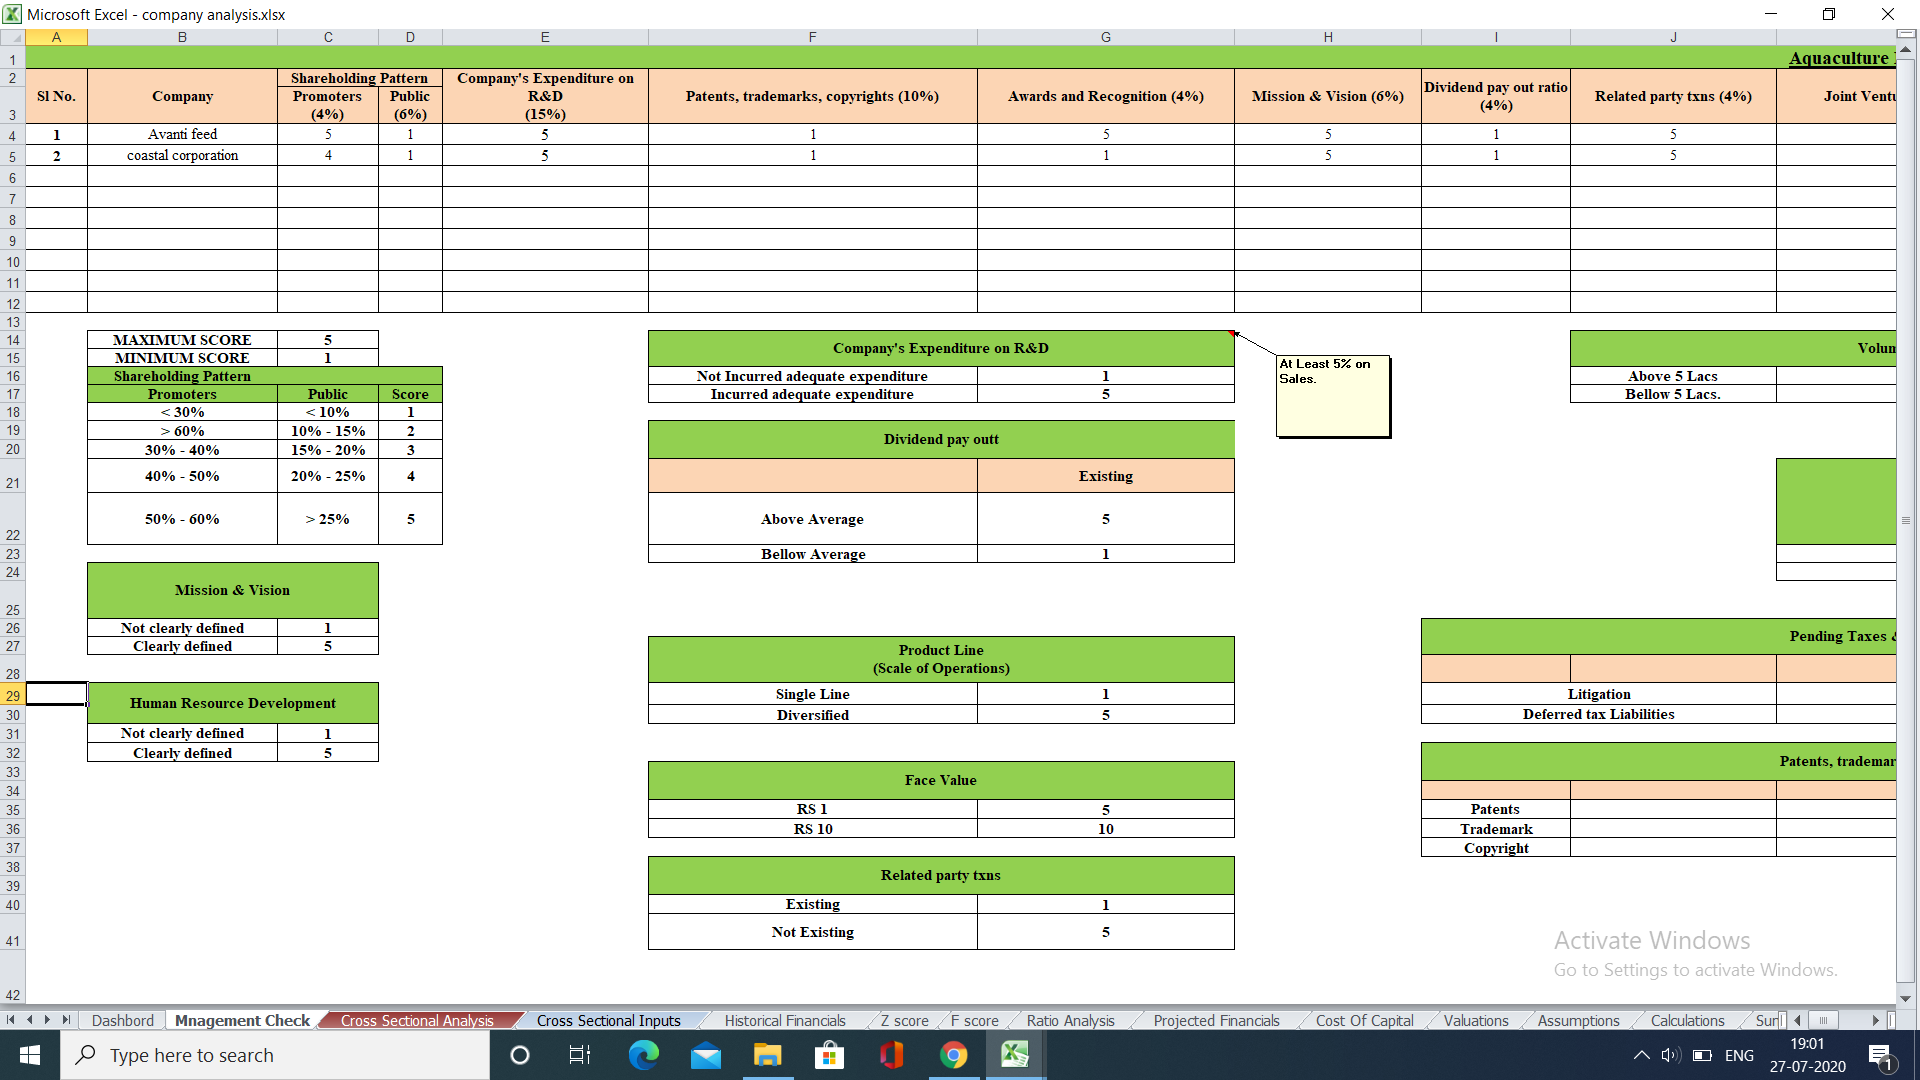This screenshot has width=1920, height=1080.
Task: Launch Microsoft Edge from taskbar
Action: [643, 1055]
